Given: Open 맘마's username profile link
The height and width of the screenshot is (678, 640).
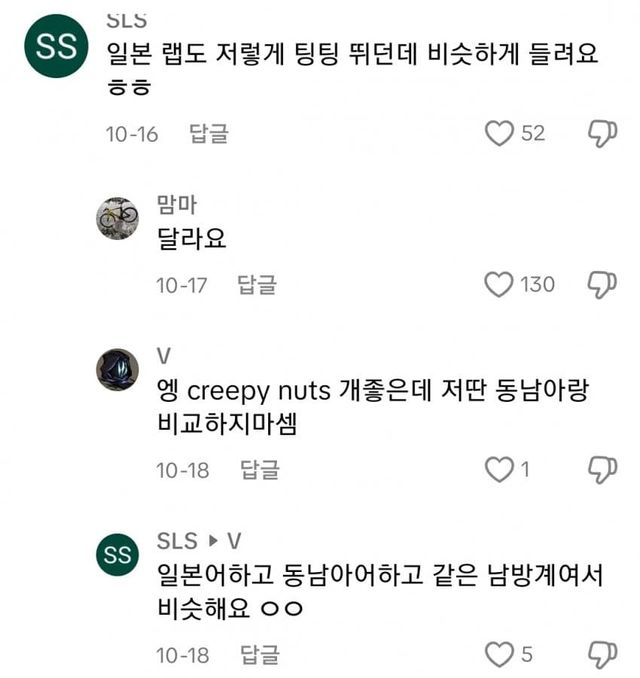Looking at the screenshot, I should 177,205.
